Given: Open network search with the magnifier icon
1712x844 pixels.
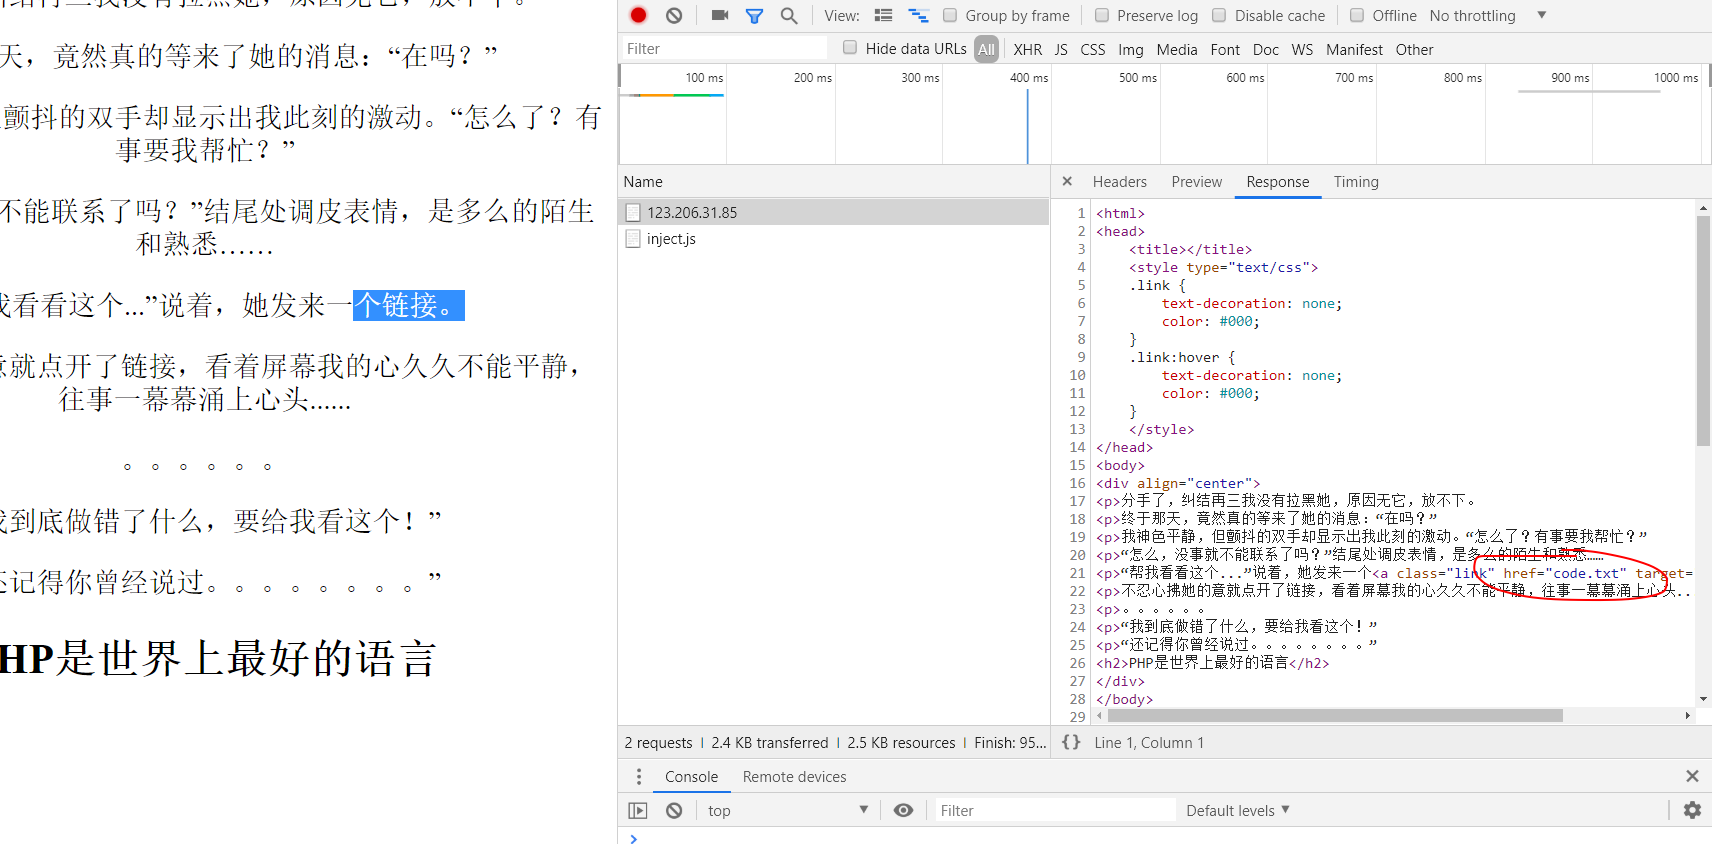Looking at the screenshot, I should 789,15.
